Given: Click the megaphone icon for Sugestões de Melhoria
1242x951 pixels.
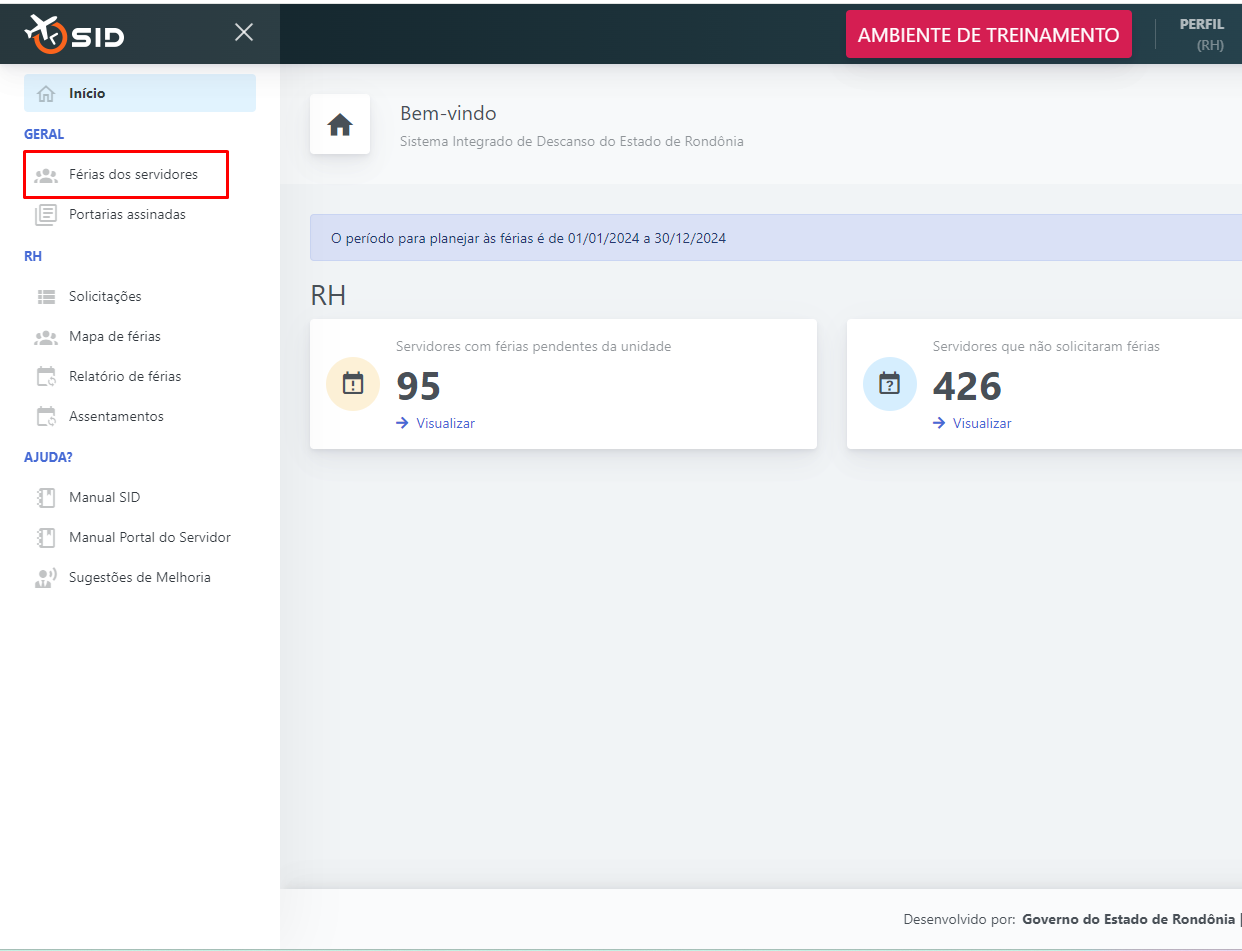Looking at the screenshot, I should pos(46,578).
